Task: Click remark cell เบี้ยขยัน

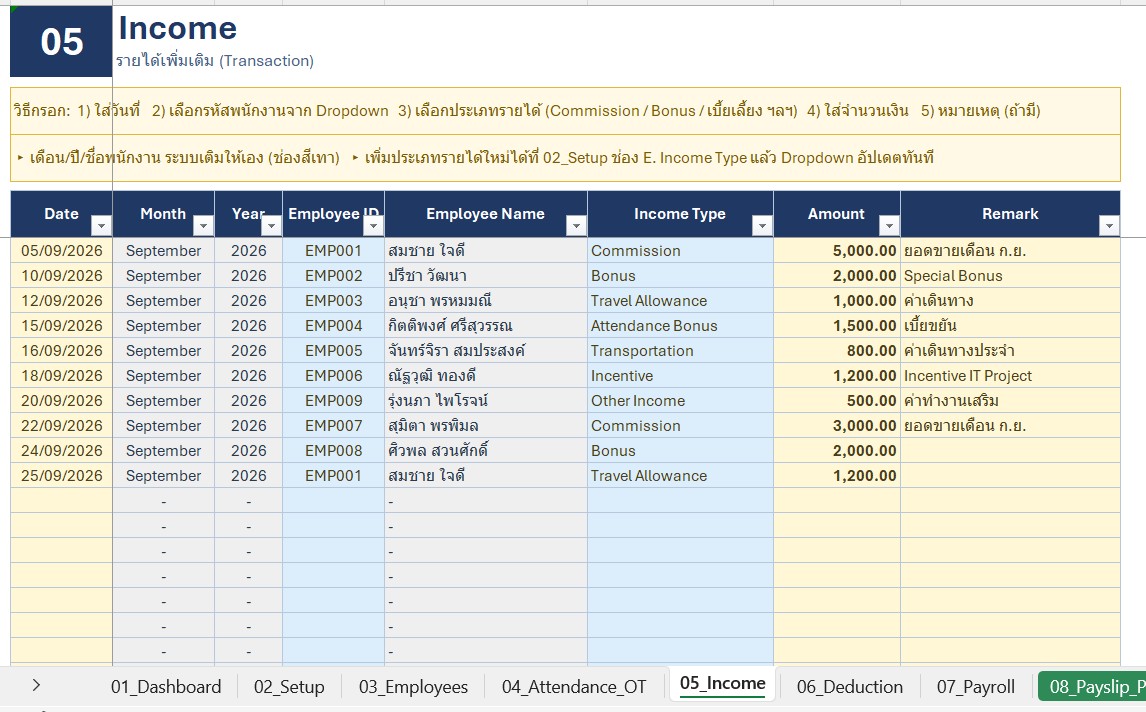Action: [1011, 325]
